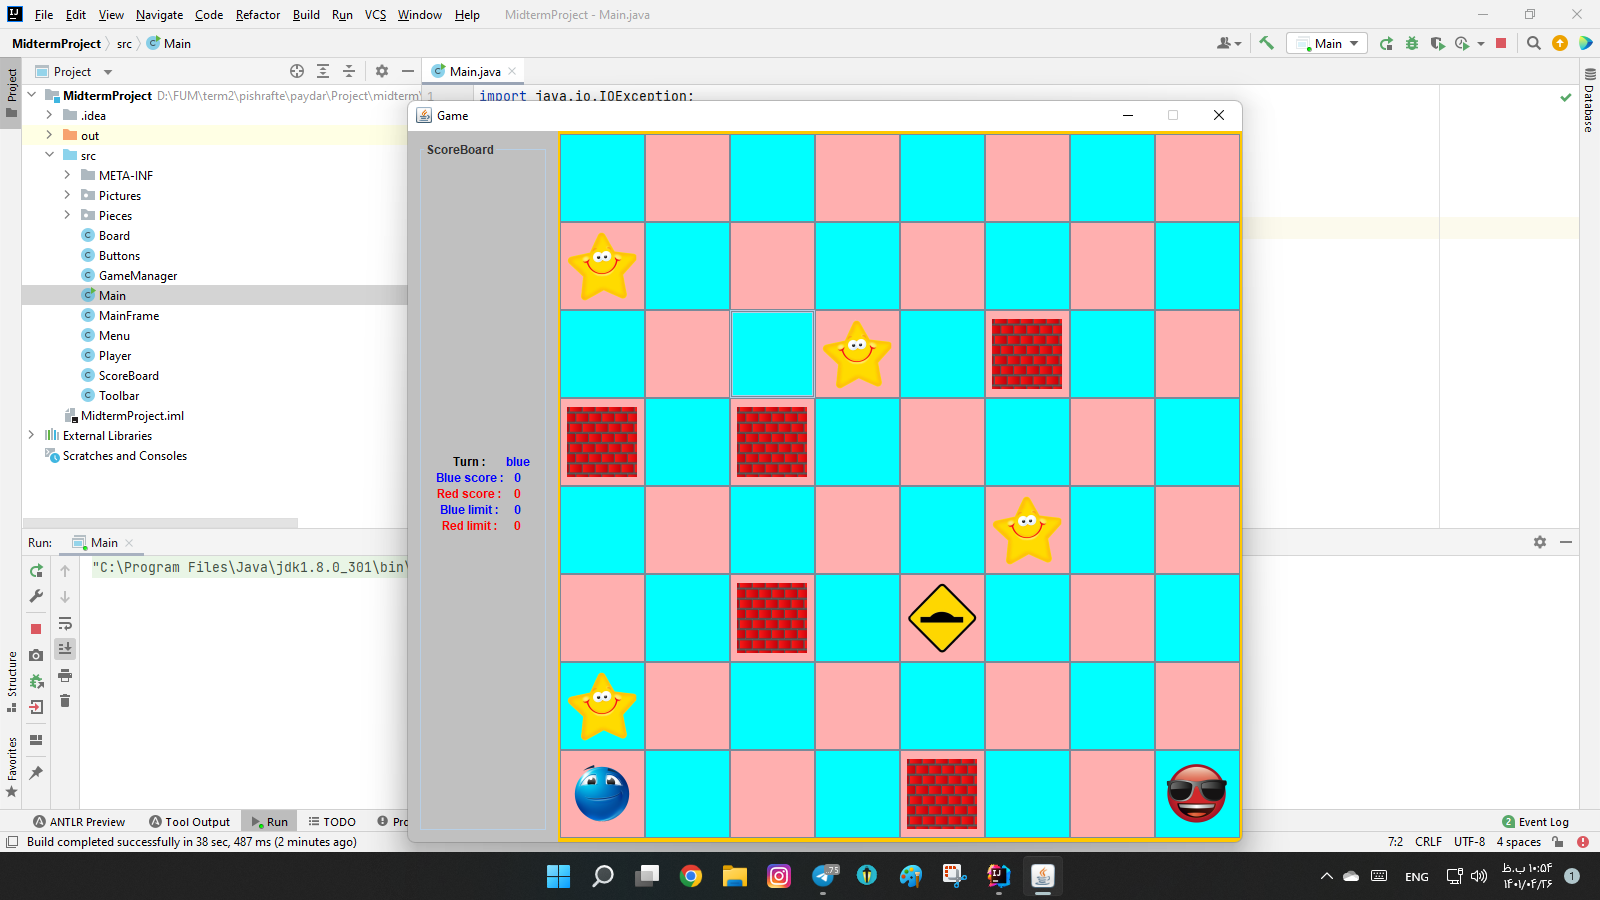Click the wrench icon in the Run panel
The image size is (1600, 900).
36,597
